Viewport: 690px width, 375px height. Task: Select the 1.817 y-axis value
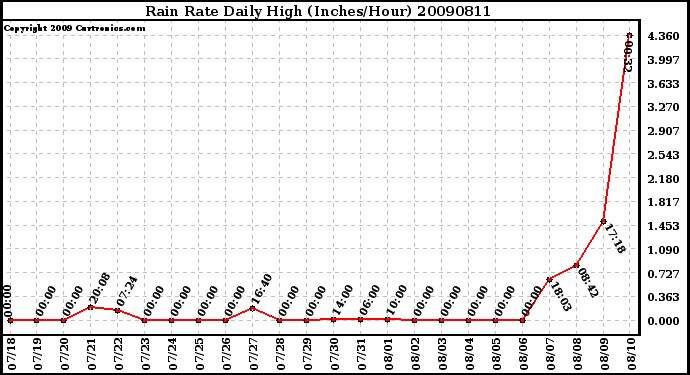[x=663, y=202]
